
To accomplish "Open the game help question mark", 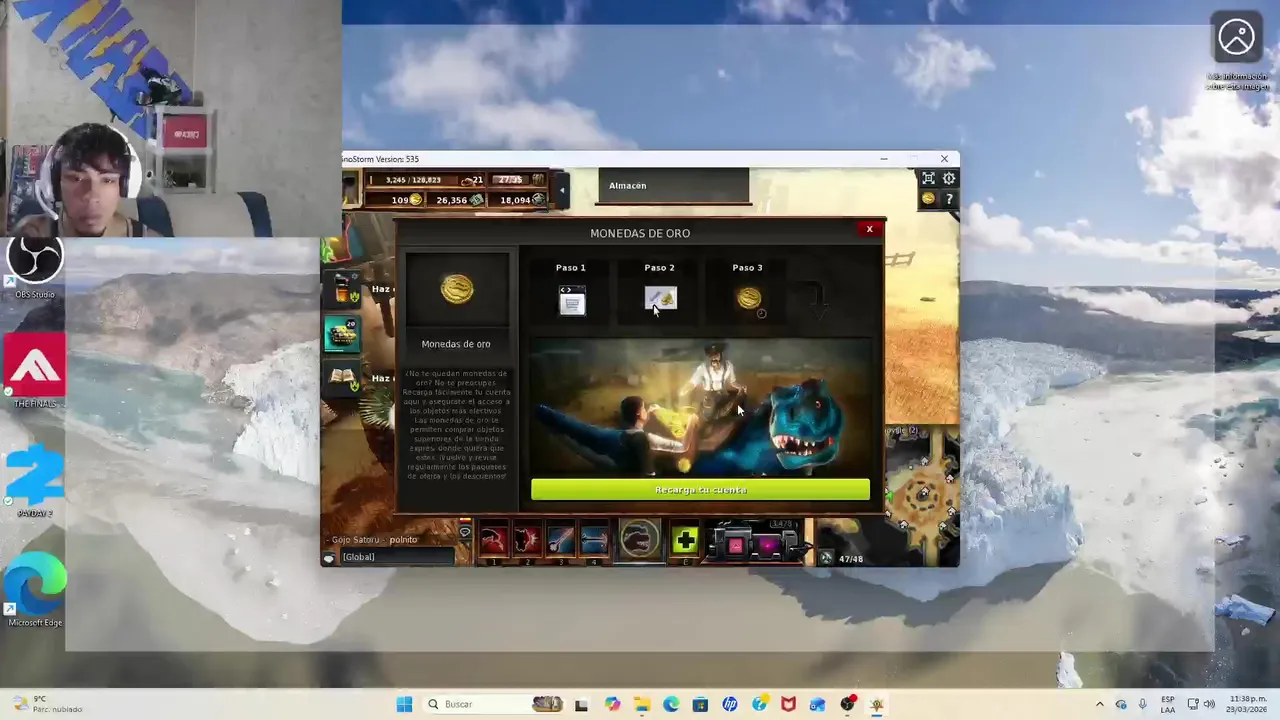I will [x=949, y=199].
